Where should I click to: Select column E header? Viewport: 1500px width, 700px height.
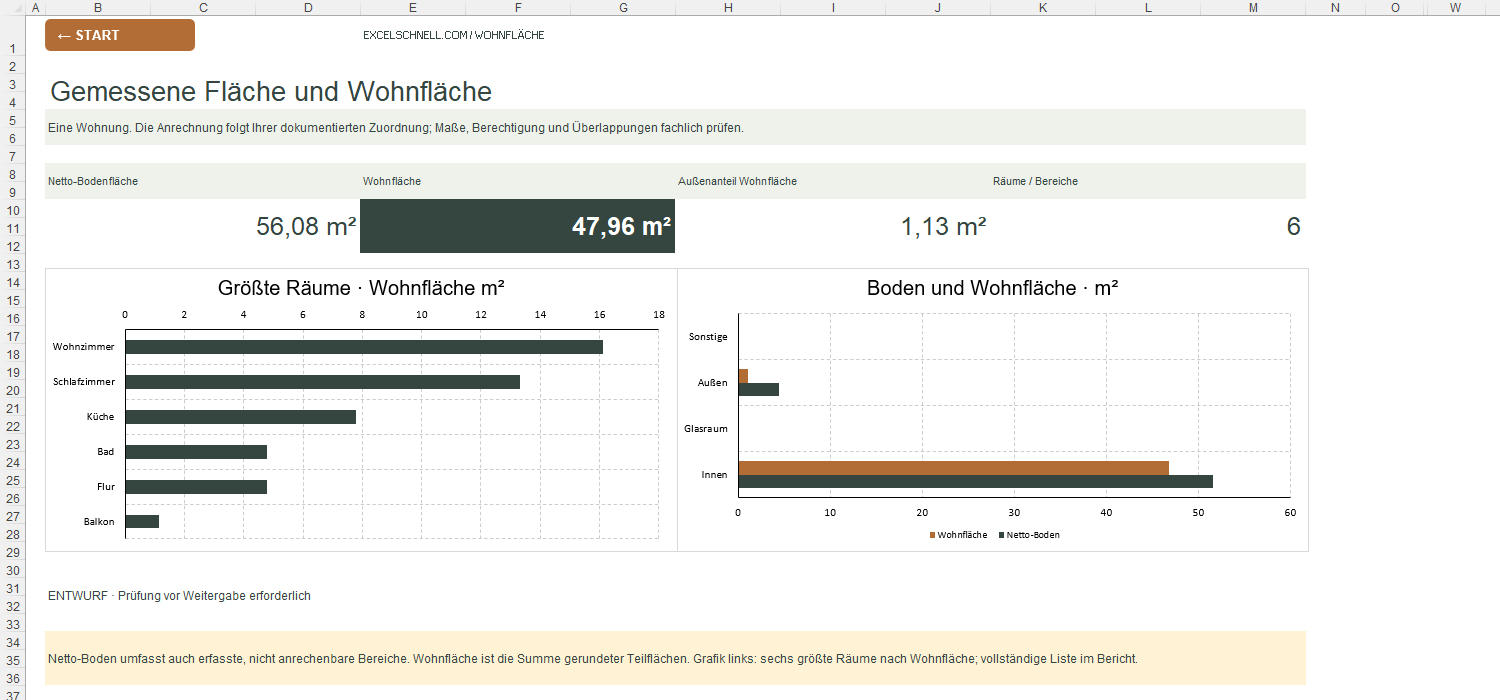click(413, 7)
